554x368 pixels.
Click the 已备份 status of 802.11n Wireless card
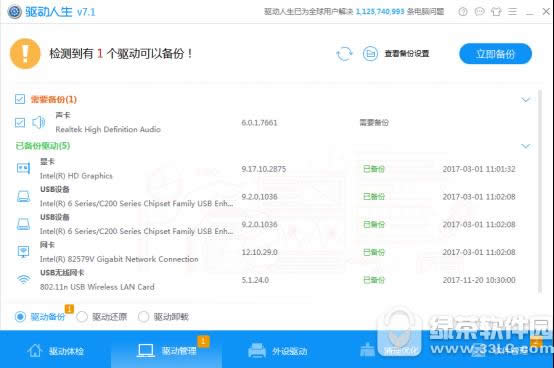tap(374, 280)
